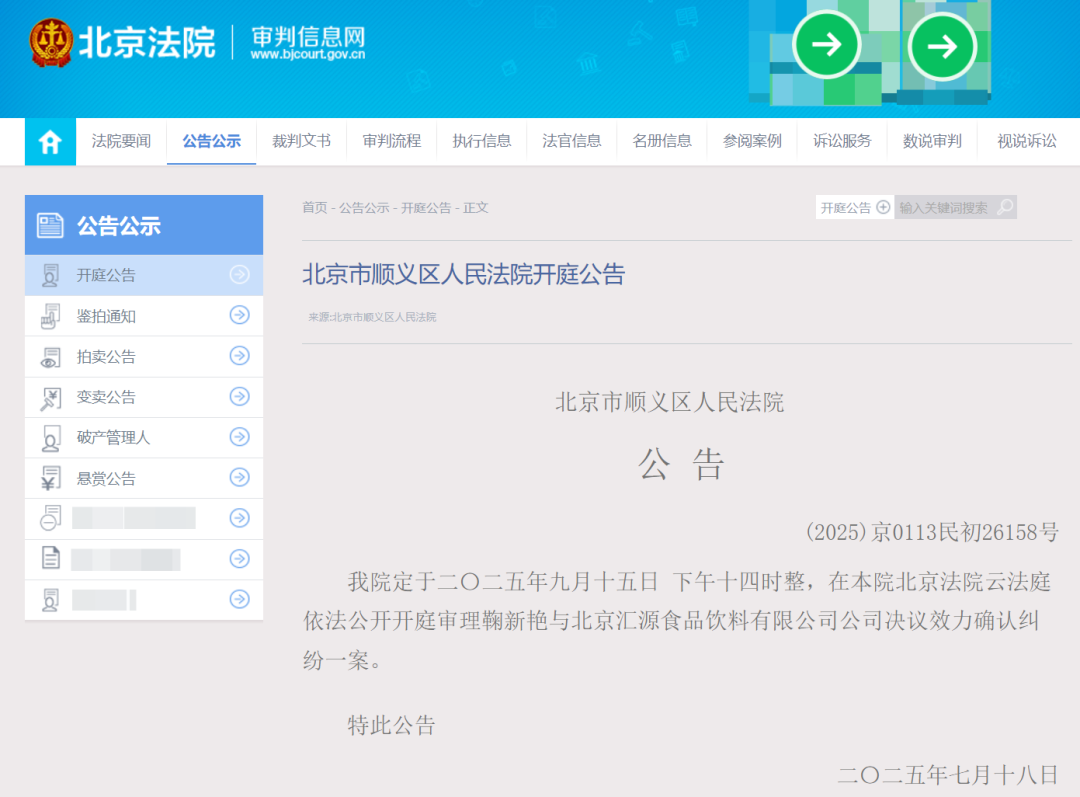Select 开庭公告 in the sidebar
Viewport: 1080px width, 797px height.
[144, 275]
